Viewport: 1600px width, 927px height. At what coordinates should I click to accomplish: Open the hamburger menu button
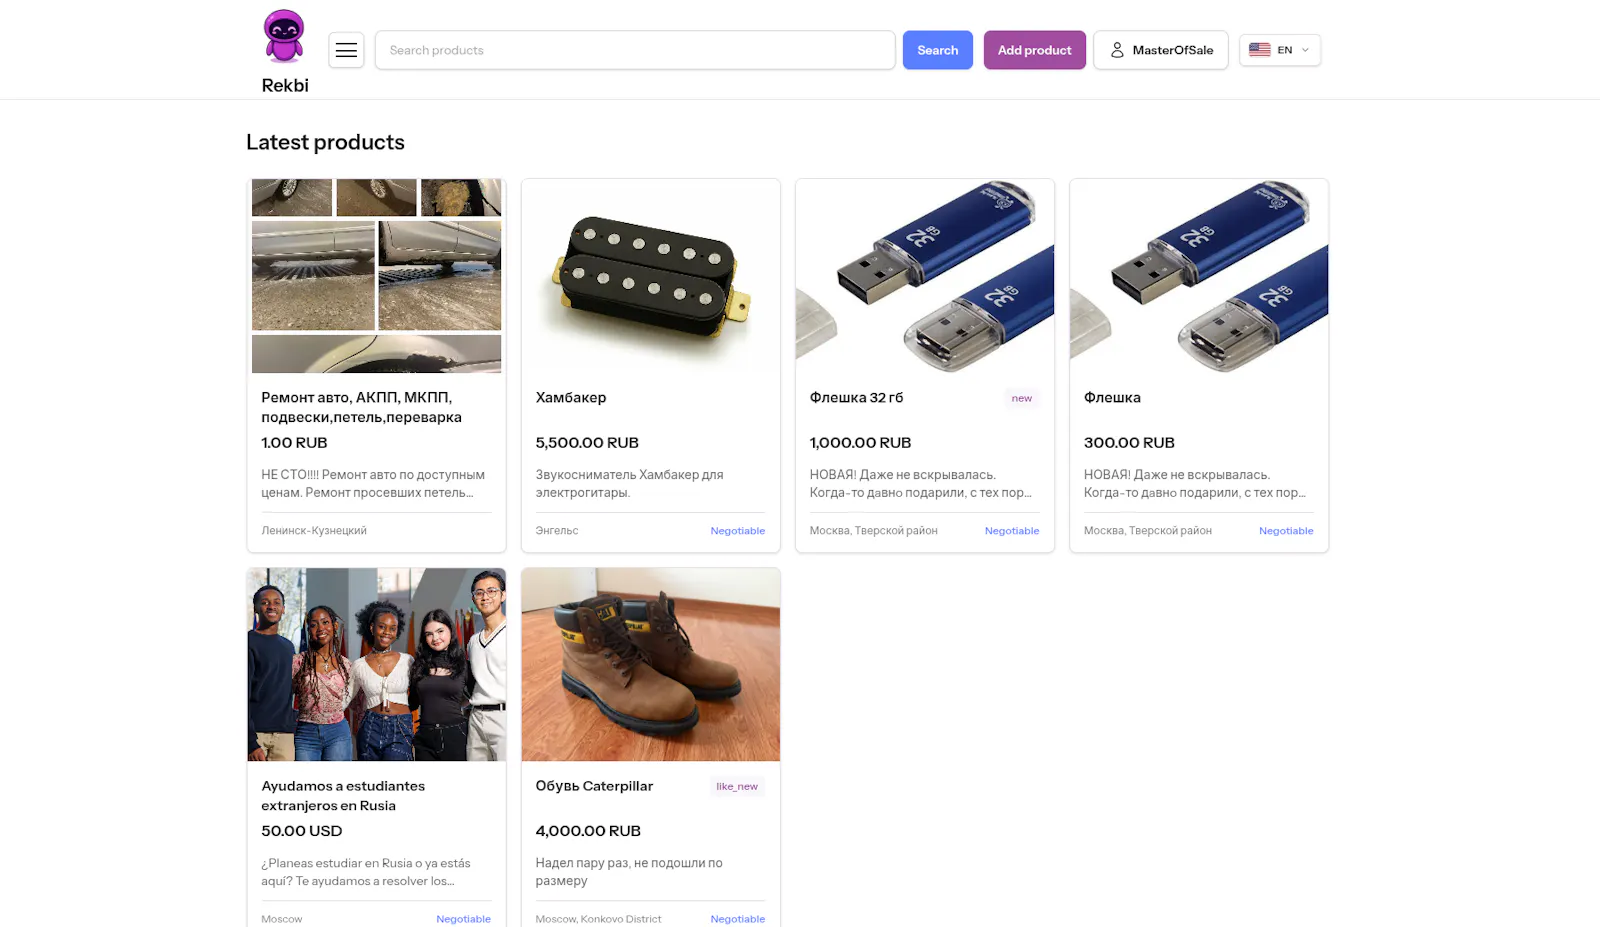pos(346,50)
